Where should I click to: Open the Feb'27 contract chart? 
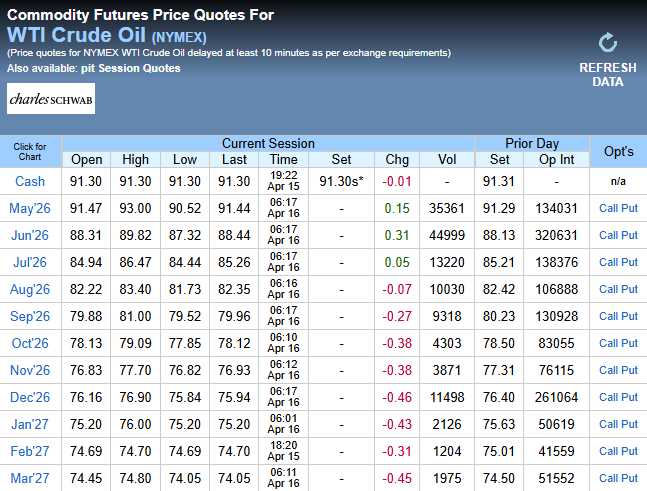[30, 451]
